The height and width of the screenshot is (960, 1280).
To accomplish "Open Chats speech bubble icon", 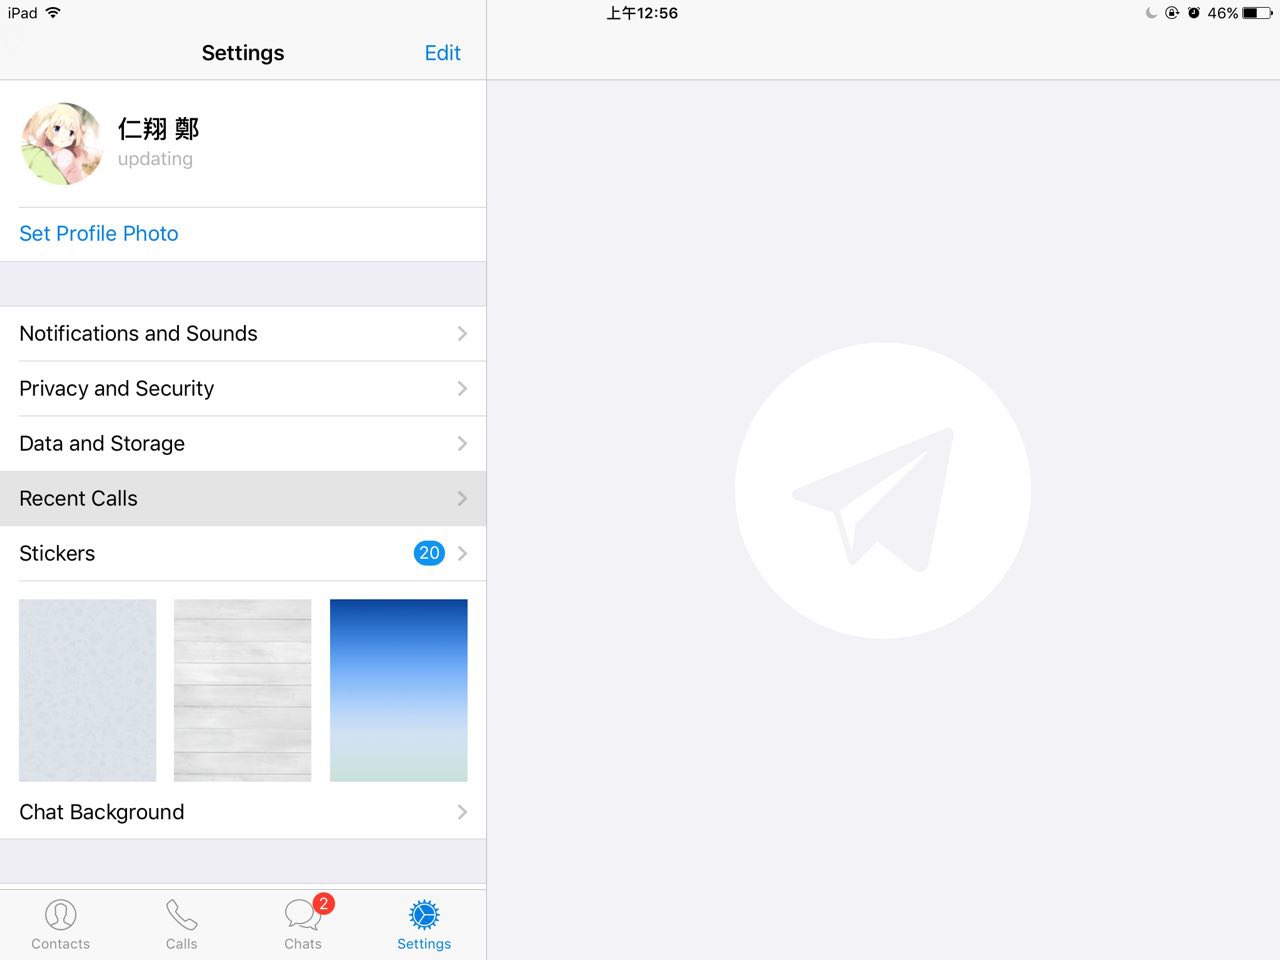I will tap(300, 914).
